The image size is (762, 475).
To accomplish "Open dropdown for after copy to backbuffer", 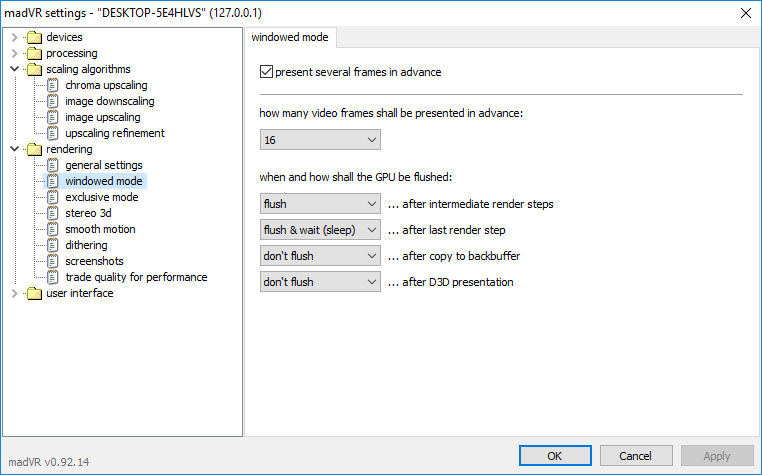I will coord(320,256).
